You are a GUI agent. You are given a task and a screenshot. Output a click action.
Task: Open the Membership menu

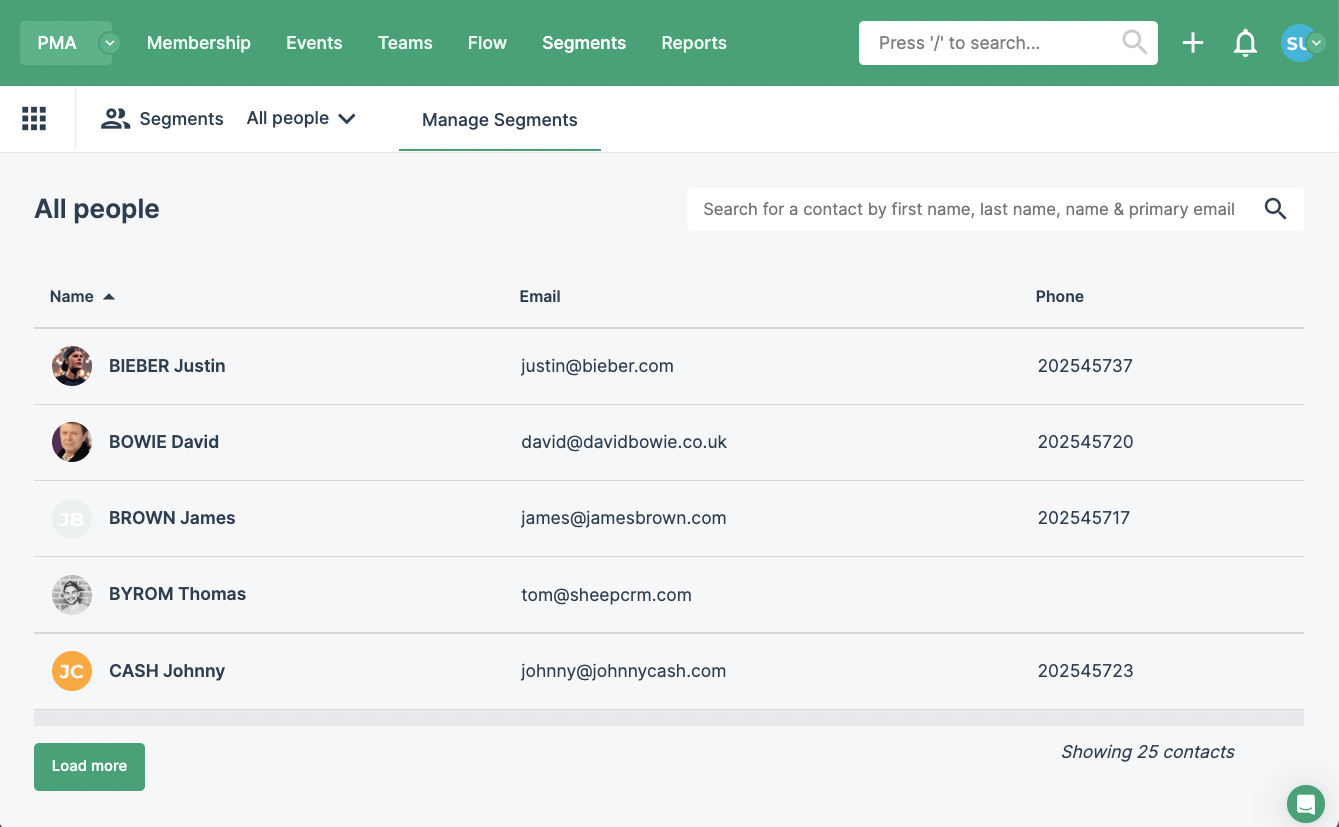coord(198,42)
